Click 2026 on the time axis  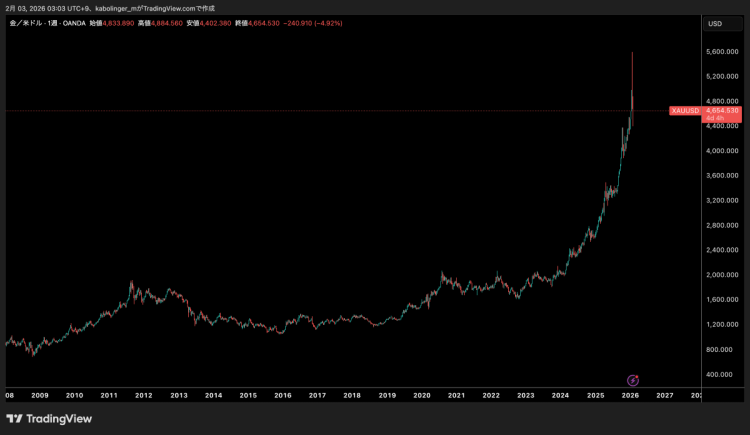click(630, 396)
